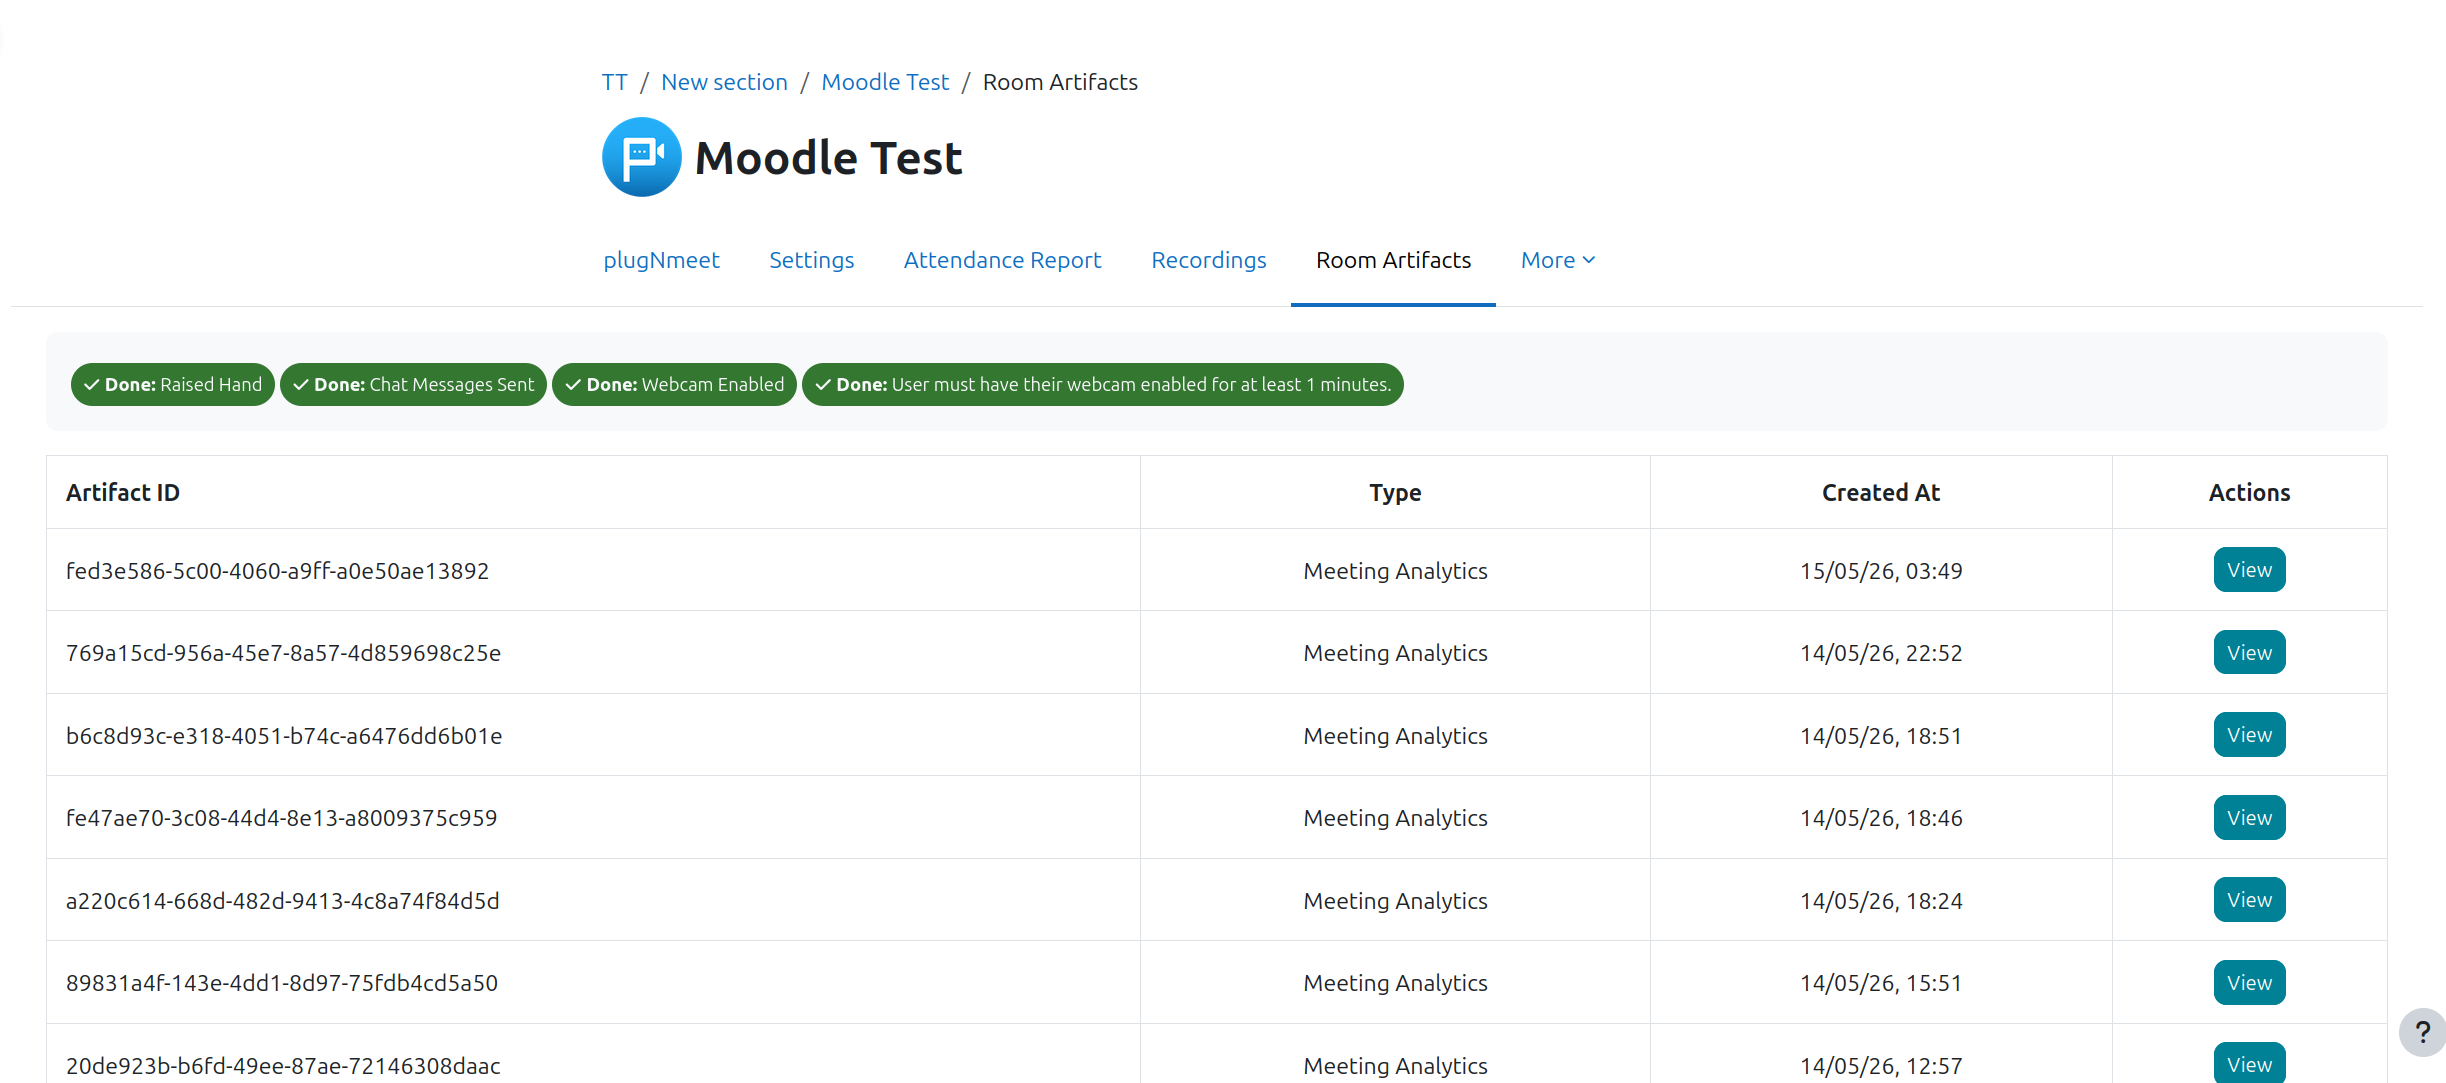2446x1083 pixels.
Task: Click the date 14/05/26, 12:57
Action: tap(1881, 1065)
